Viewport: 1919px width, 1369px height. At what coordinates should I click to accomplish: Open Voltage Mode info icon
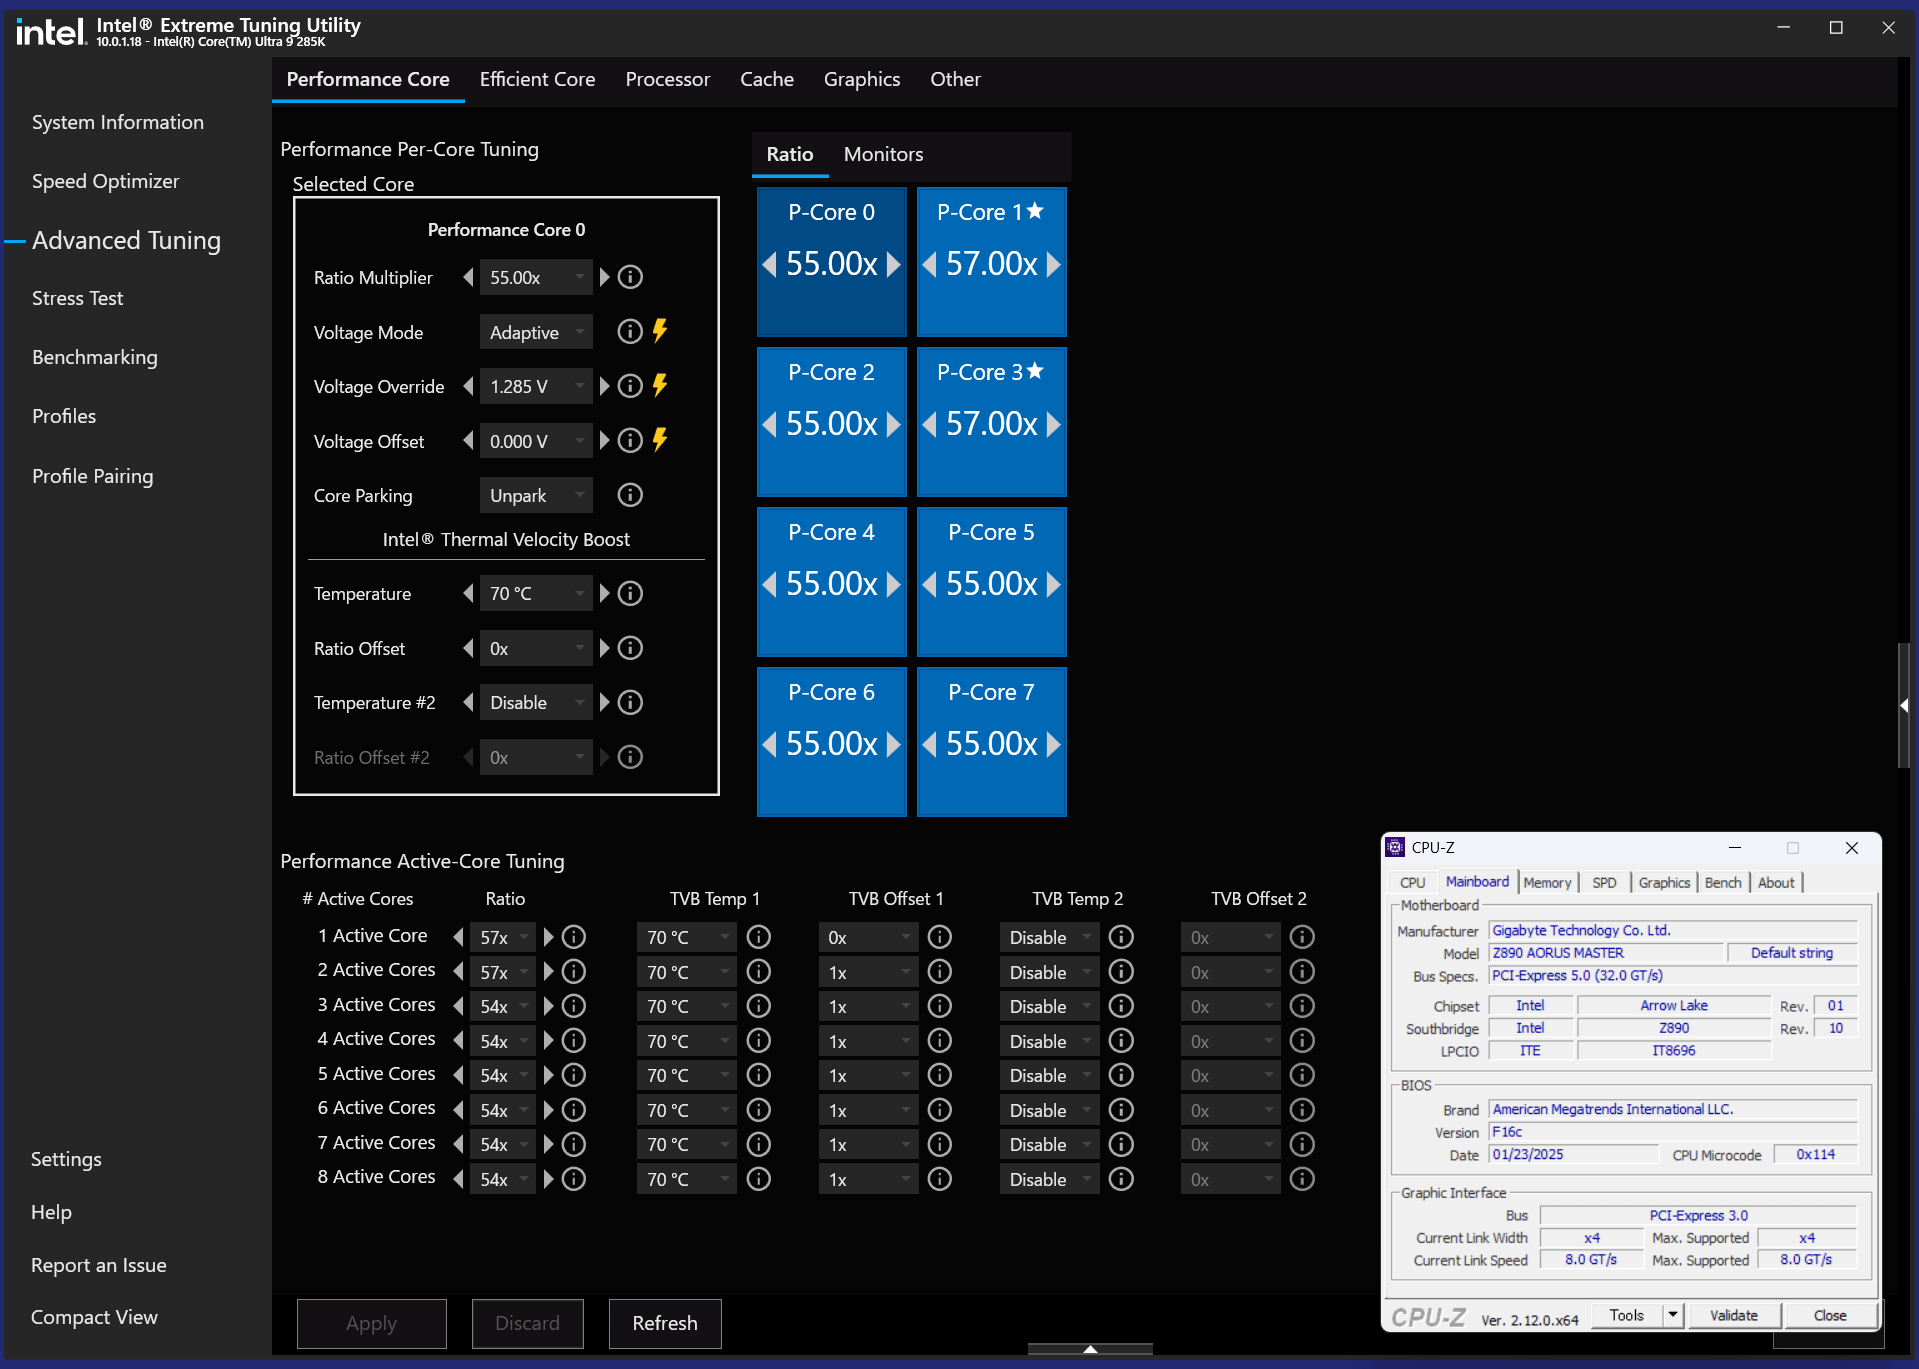tap(630, 332)
